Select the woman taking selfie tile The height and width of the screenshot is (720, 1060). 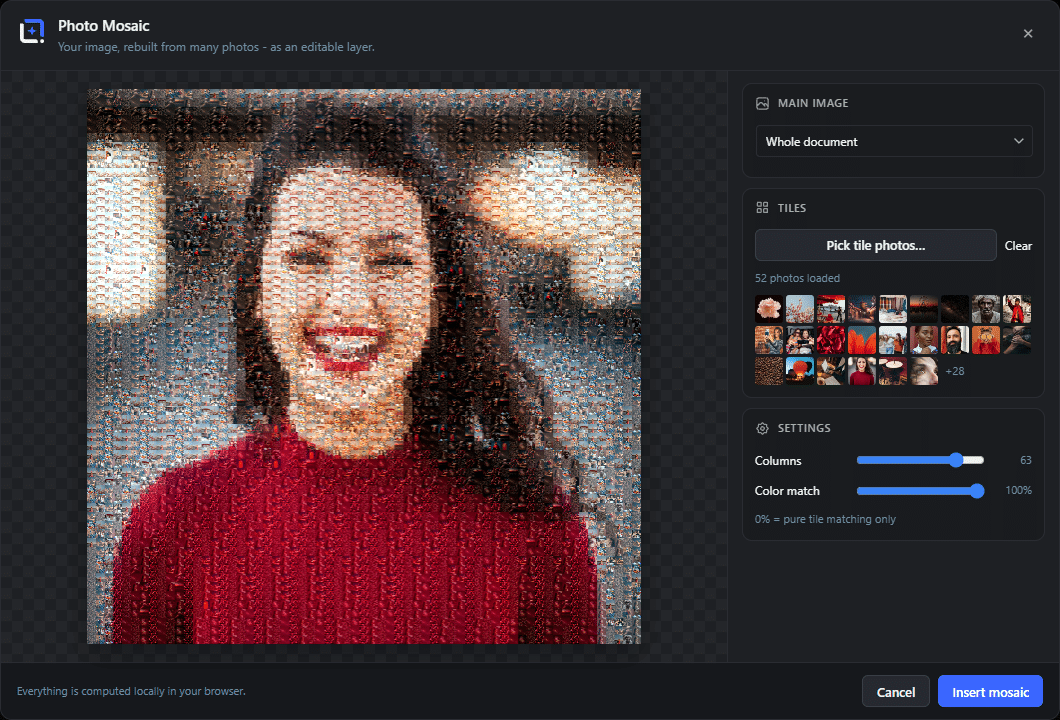769,340
